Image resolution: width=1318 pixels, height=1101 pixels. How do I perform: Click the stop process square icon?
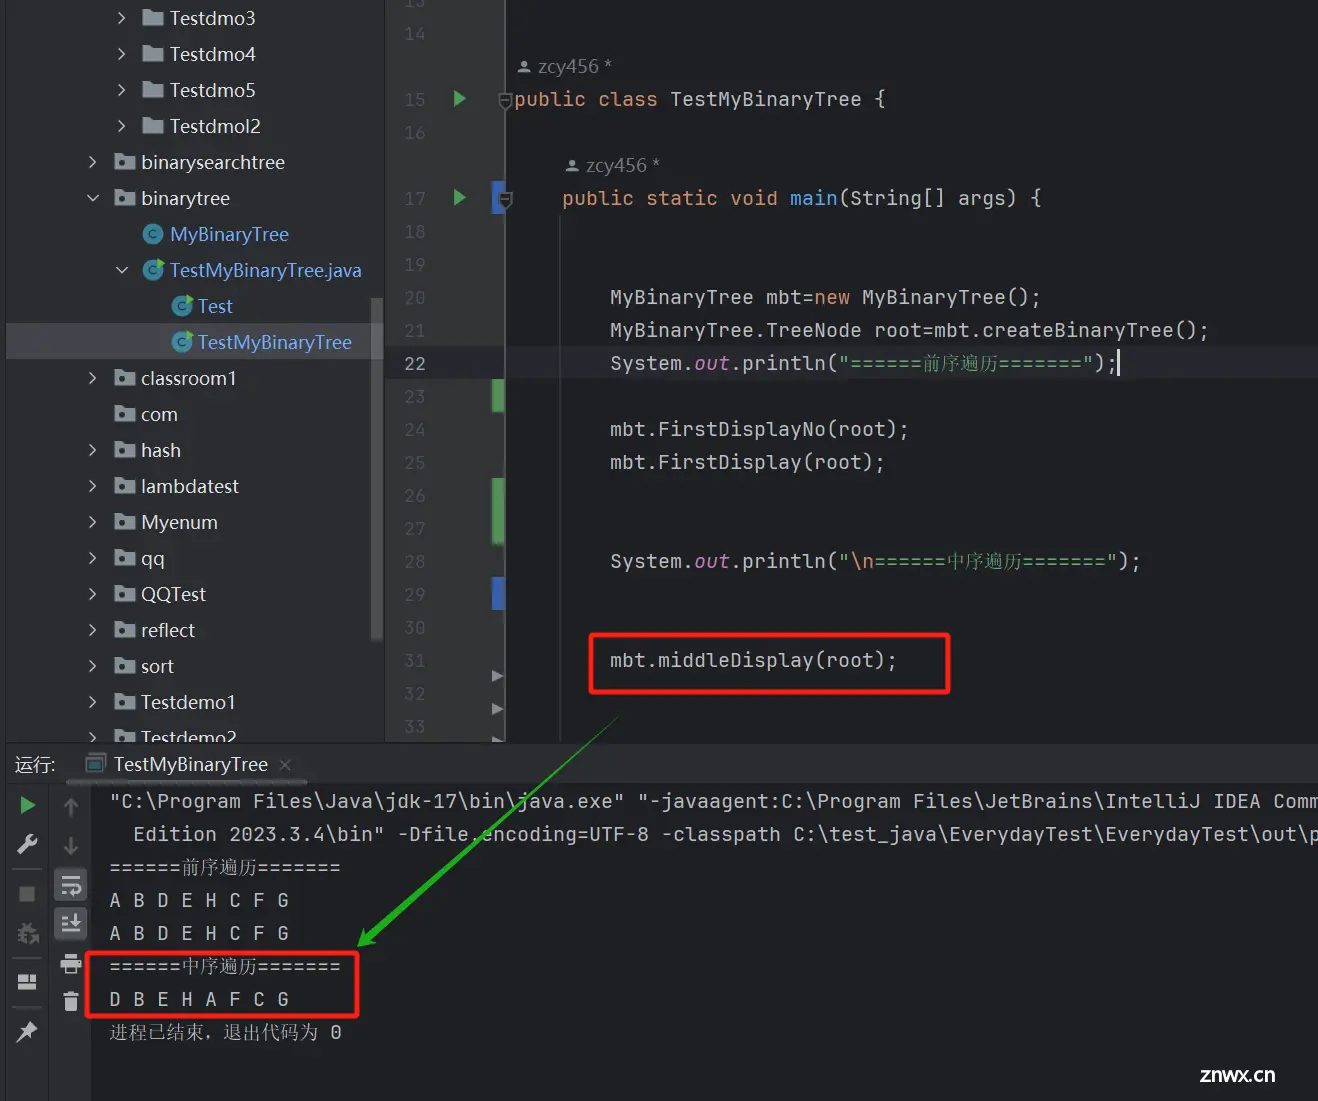27,893
